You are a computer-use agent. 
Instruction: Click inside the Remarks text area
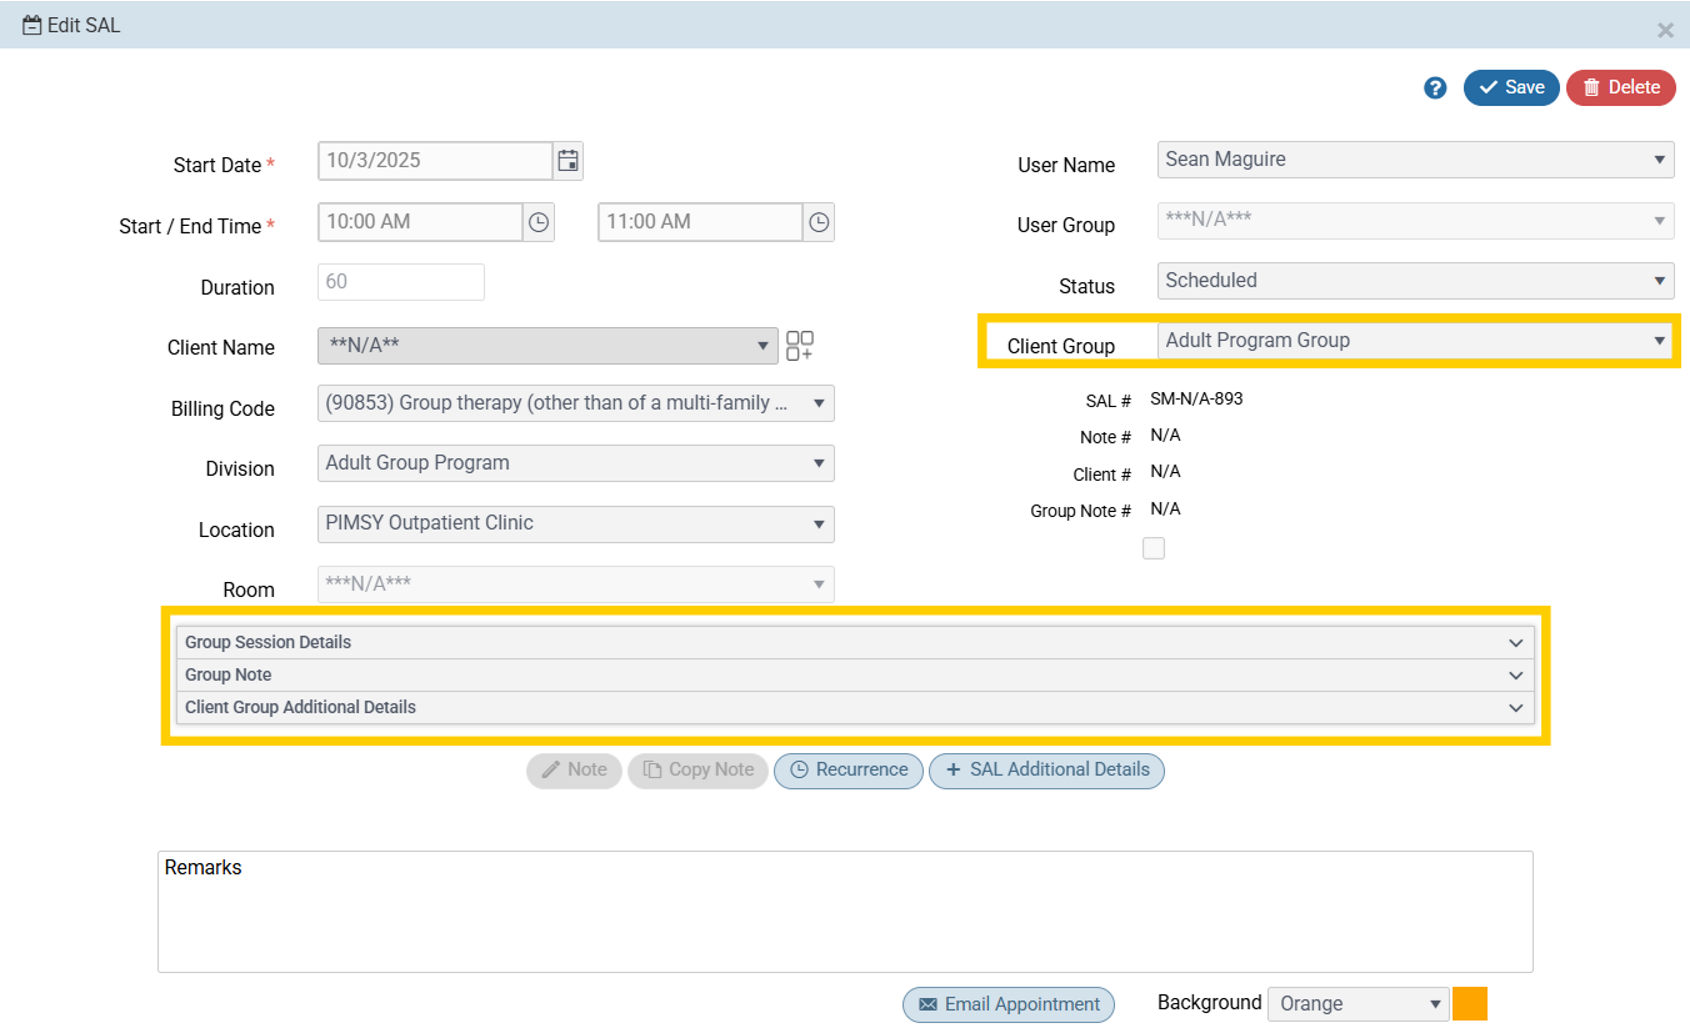click(x=845, y=910)
